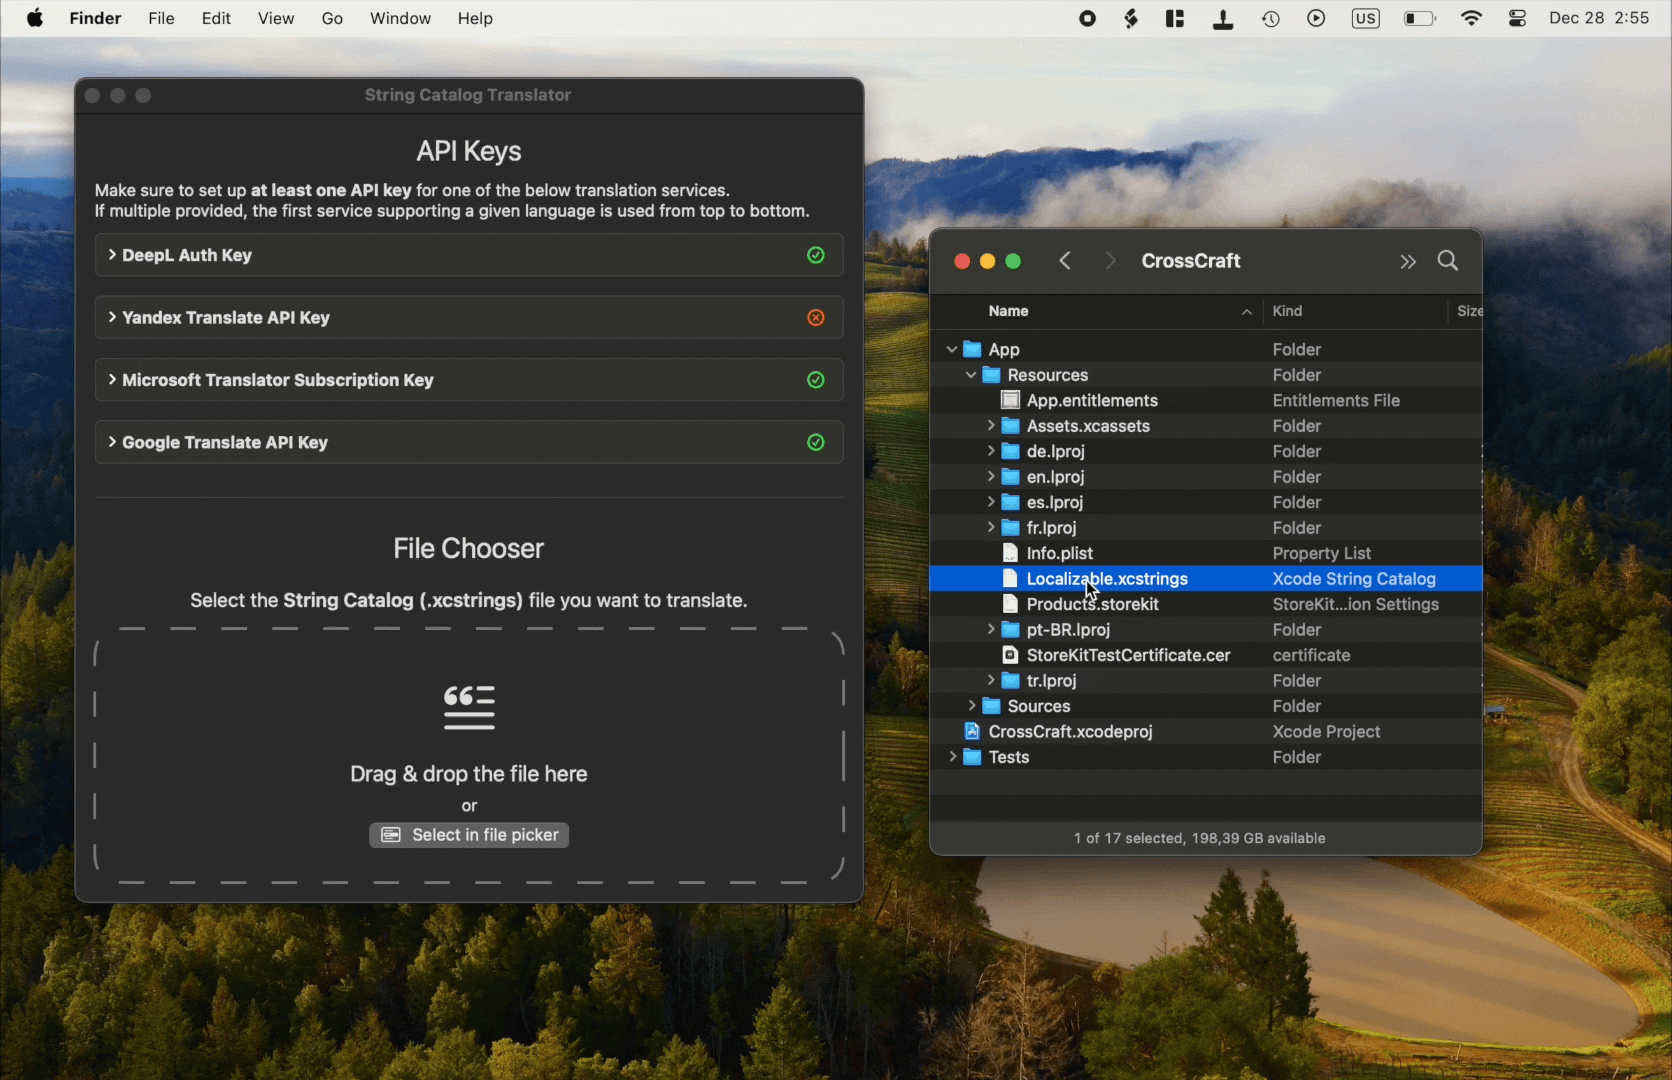Expand DeepL Auth Key section
Screen dimensions: 1672x1080
point(112,255)
